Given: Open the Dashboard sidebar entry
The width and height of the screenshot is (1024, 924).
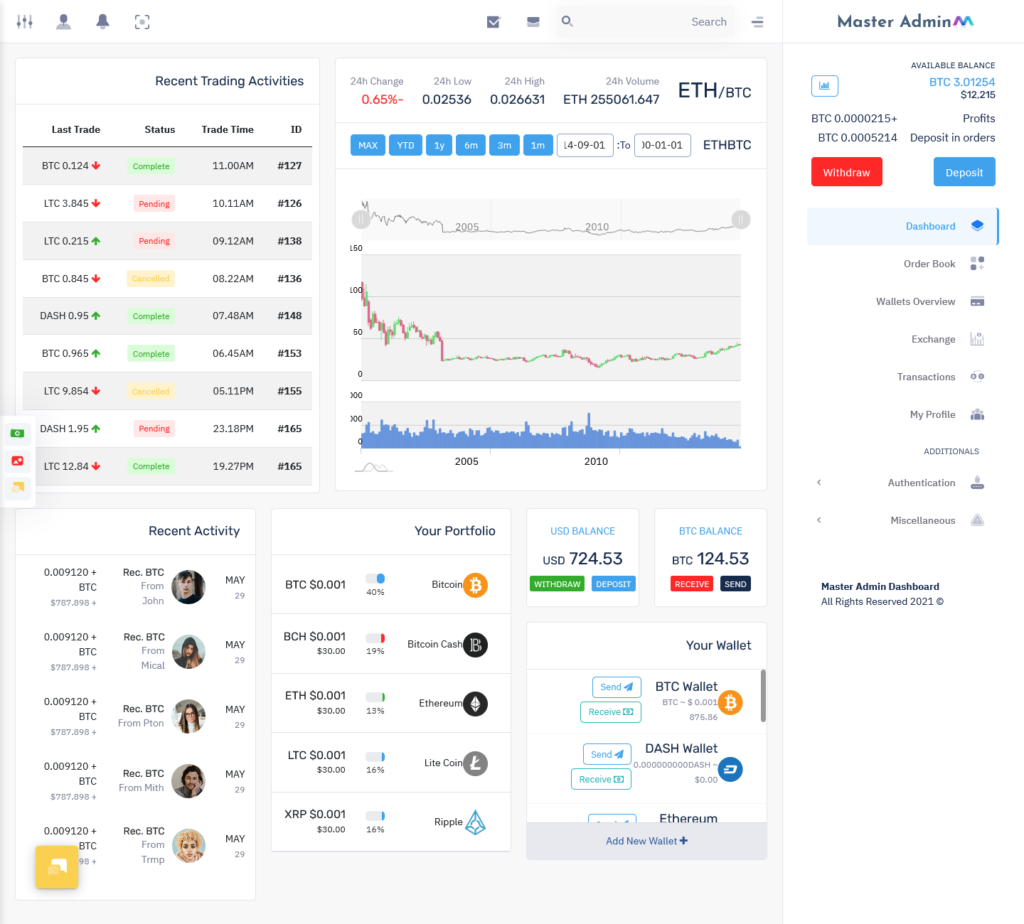Looking at the screenshot, I should (x=930, y=226).
